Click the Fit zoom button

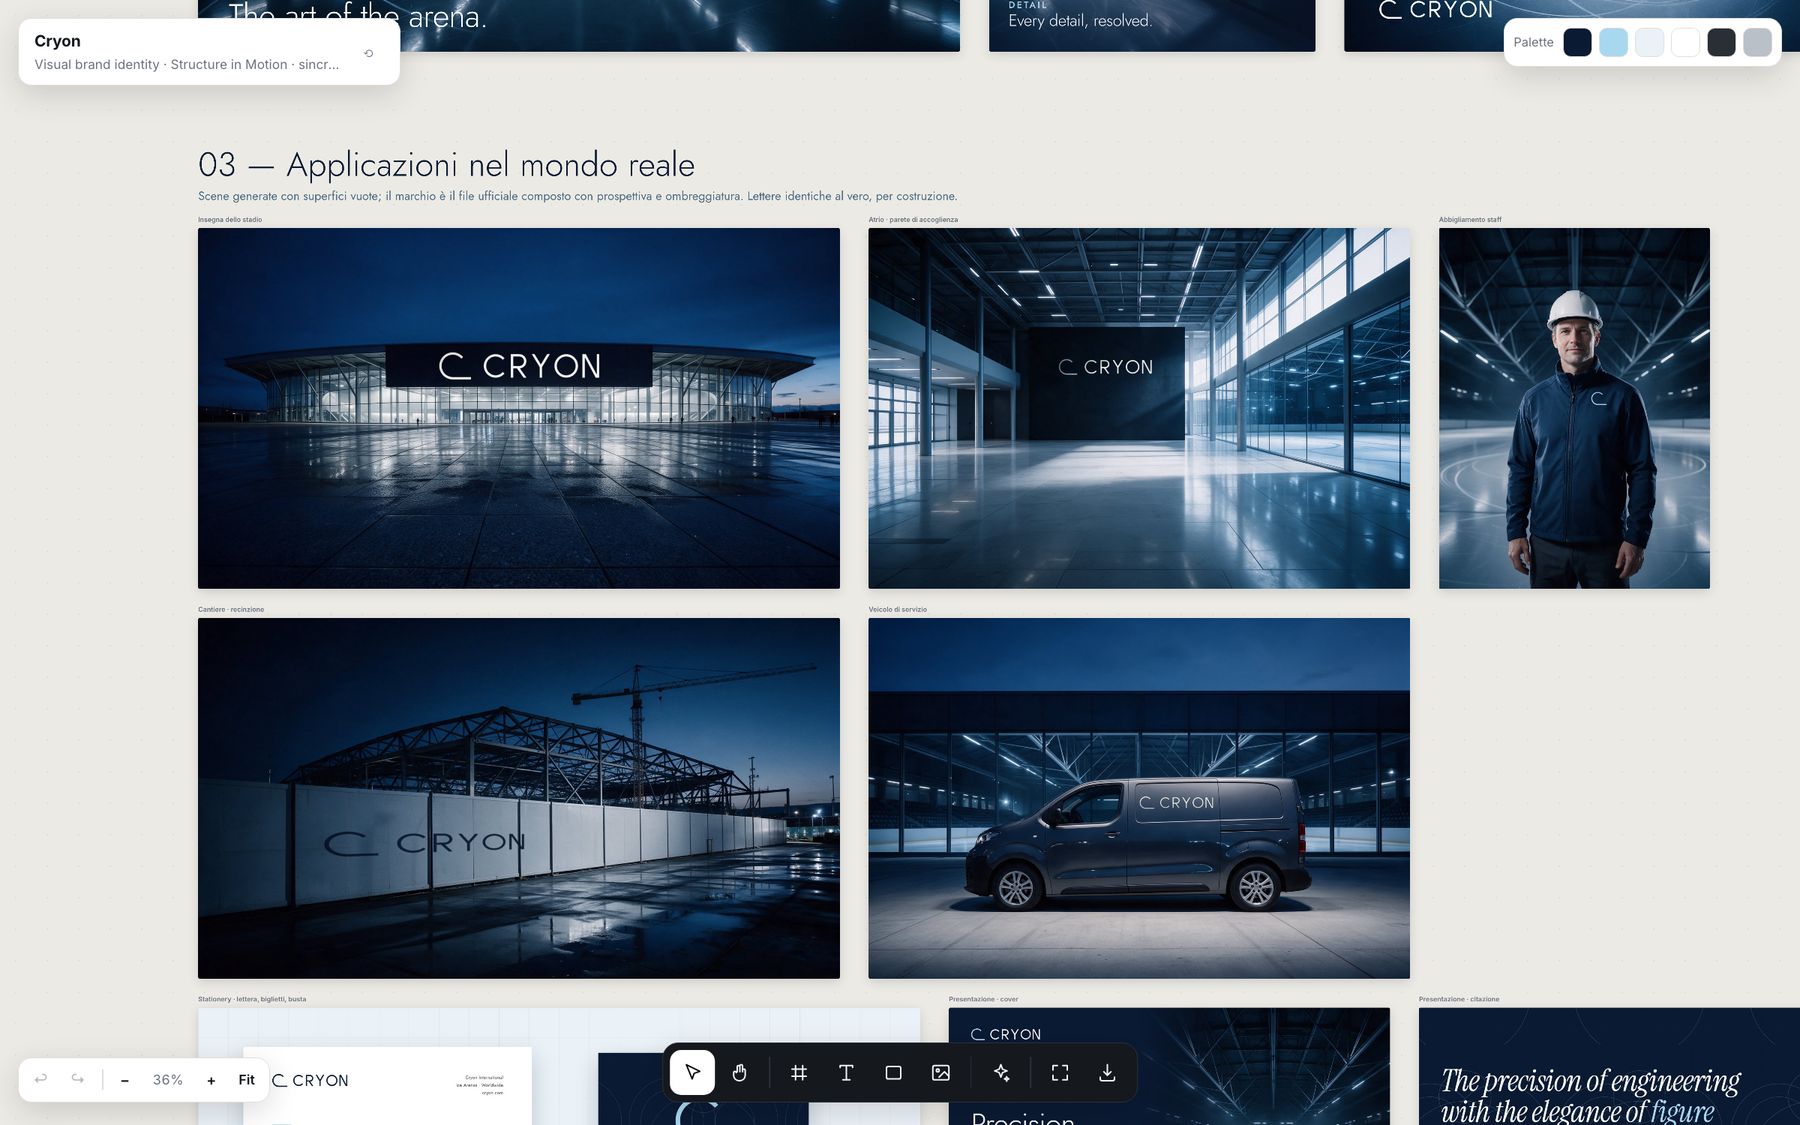point(246,1080)
